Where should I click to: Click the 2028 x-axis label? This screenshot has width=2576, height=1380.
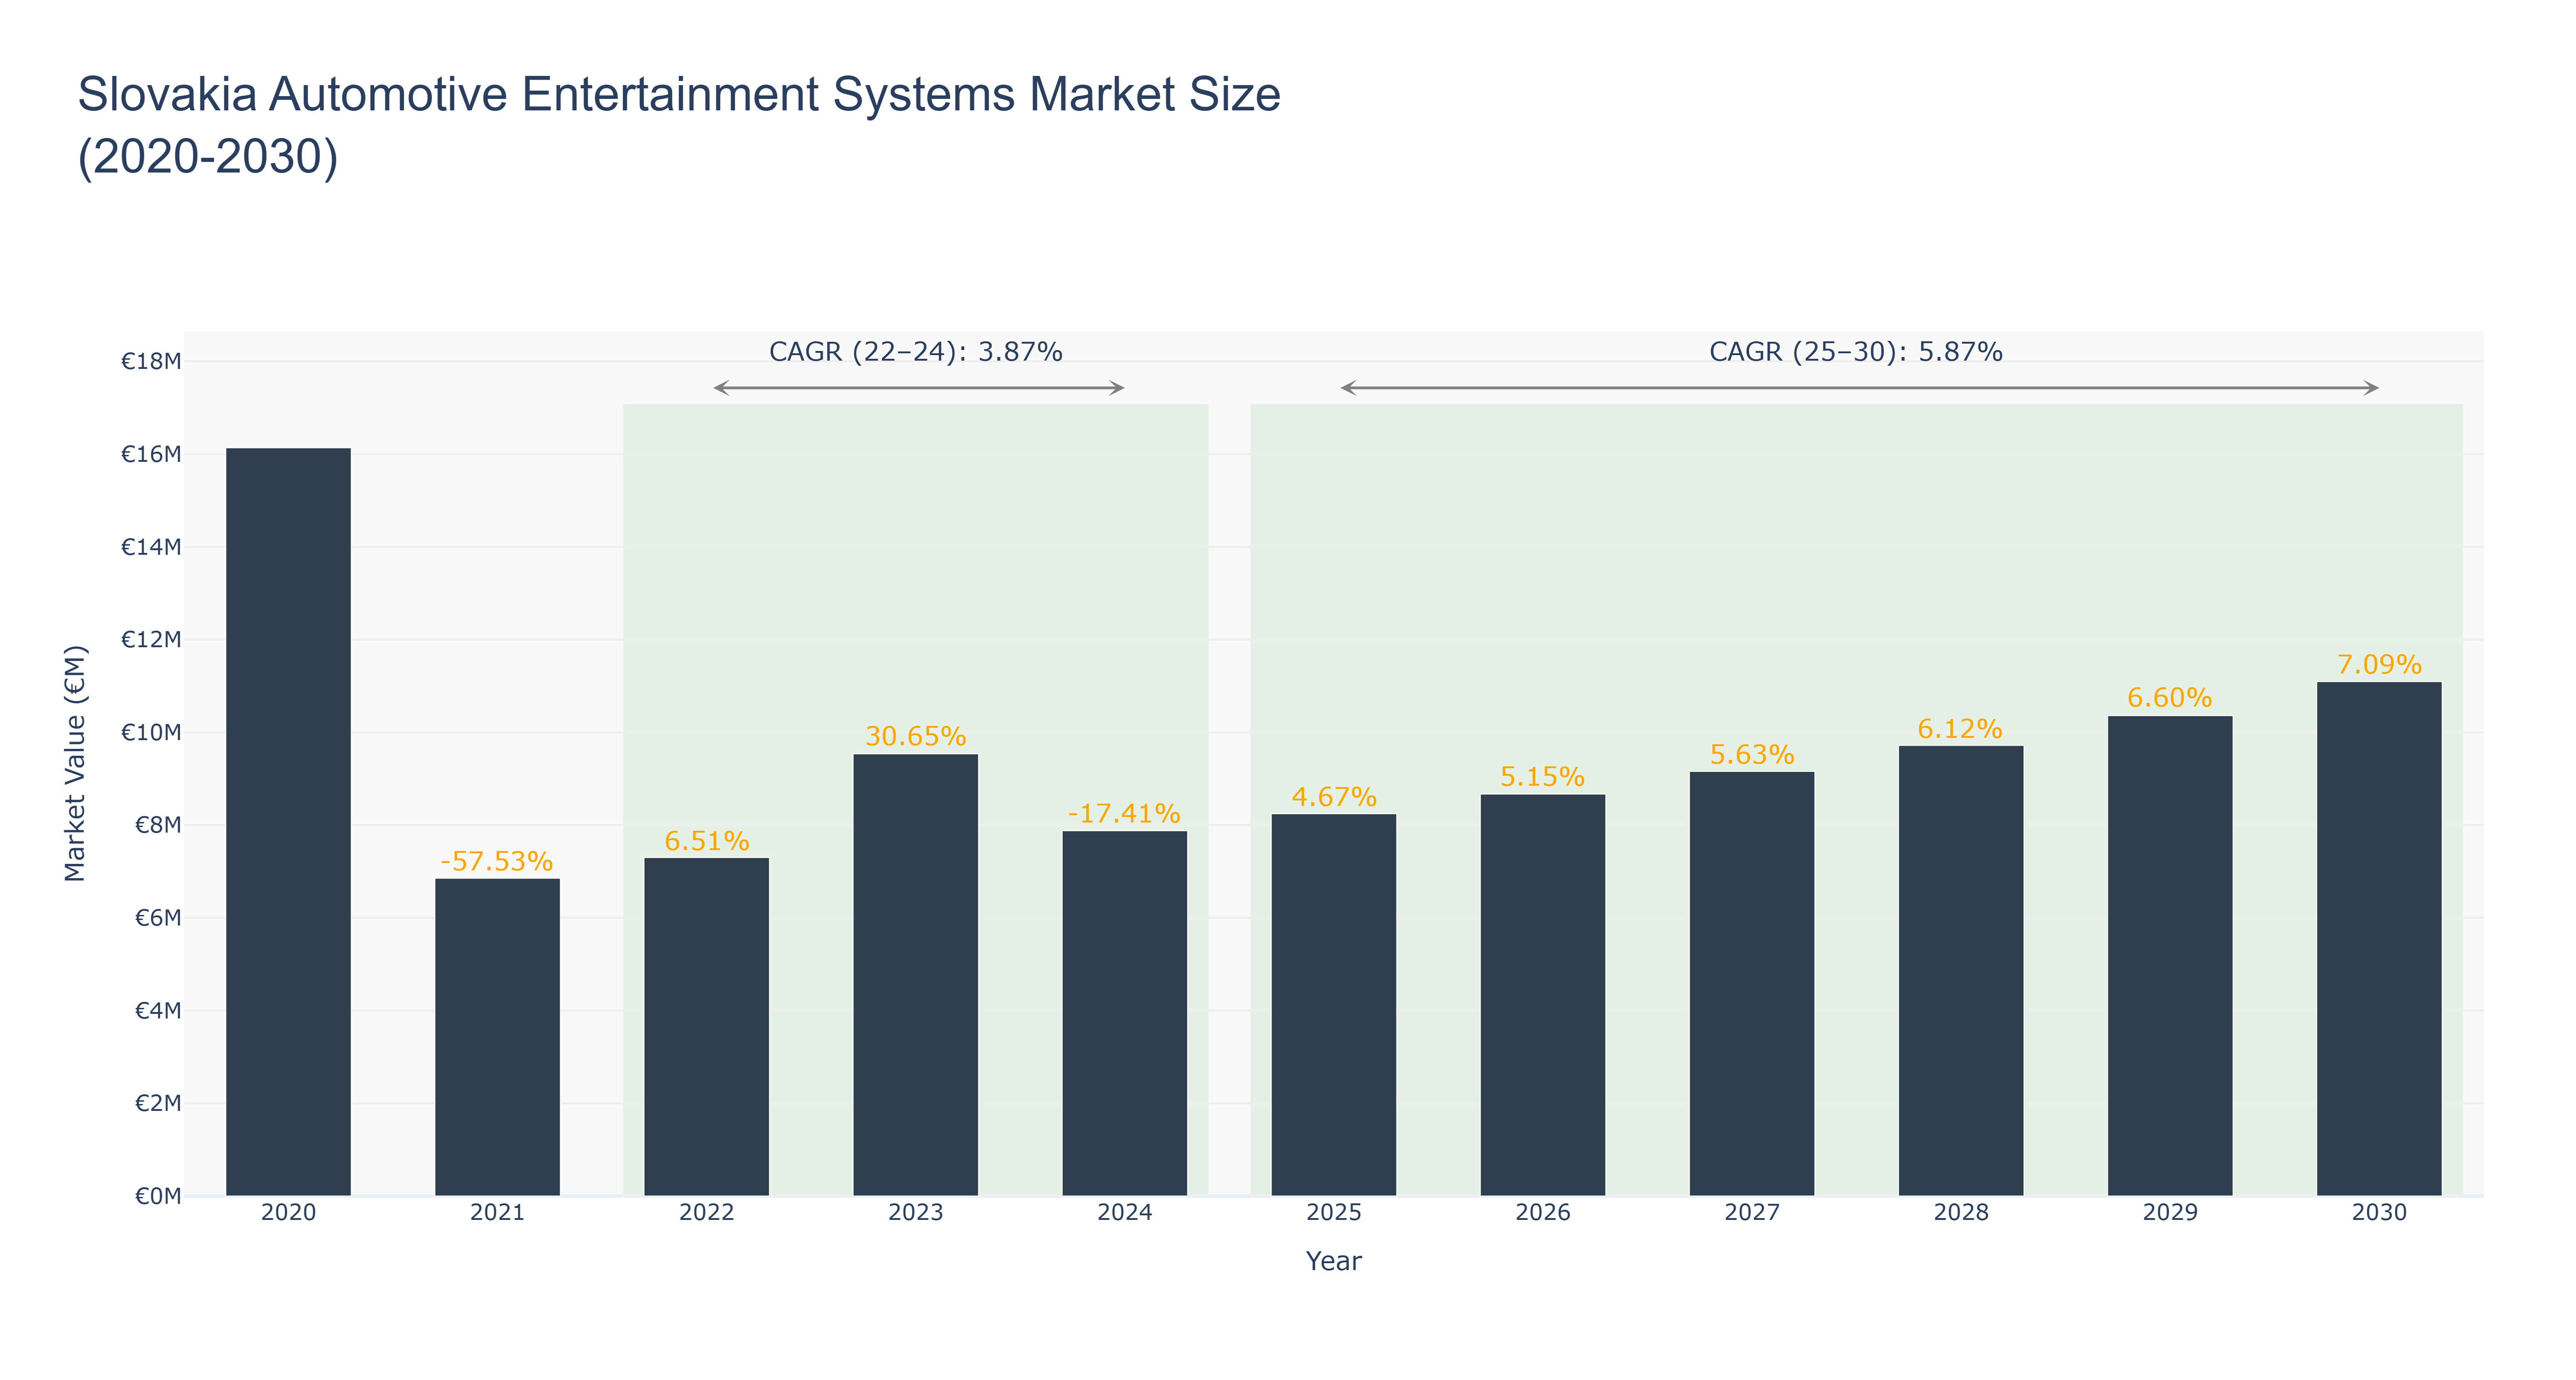coord(1960,1213)
